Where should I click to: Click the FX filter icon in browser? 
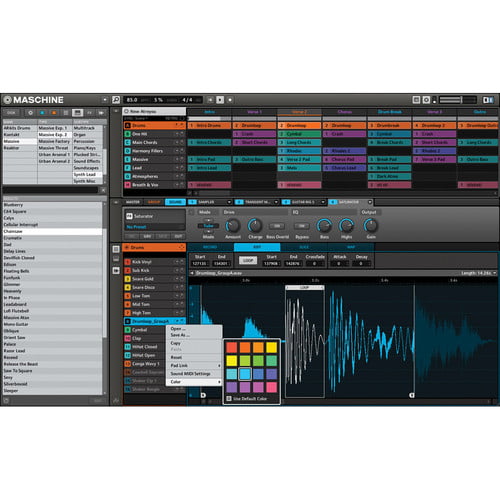point(89,113)
